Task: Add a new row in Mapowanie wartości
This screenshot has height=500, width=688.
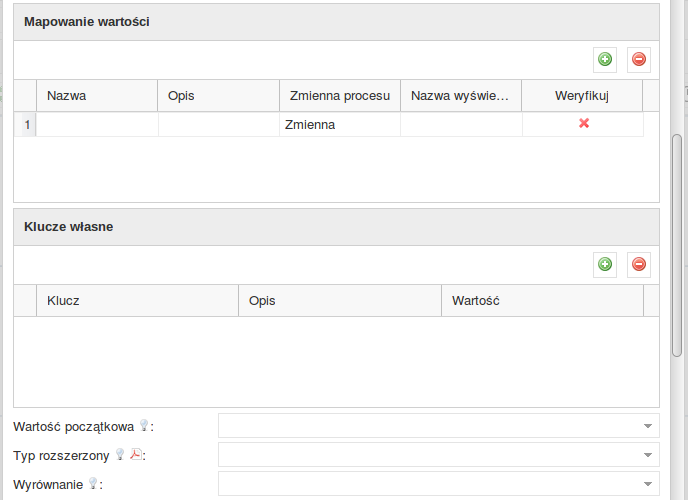Action: pyautogui.click(x=604, y=60)
